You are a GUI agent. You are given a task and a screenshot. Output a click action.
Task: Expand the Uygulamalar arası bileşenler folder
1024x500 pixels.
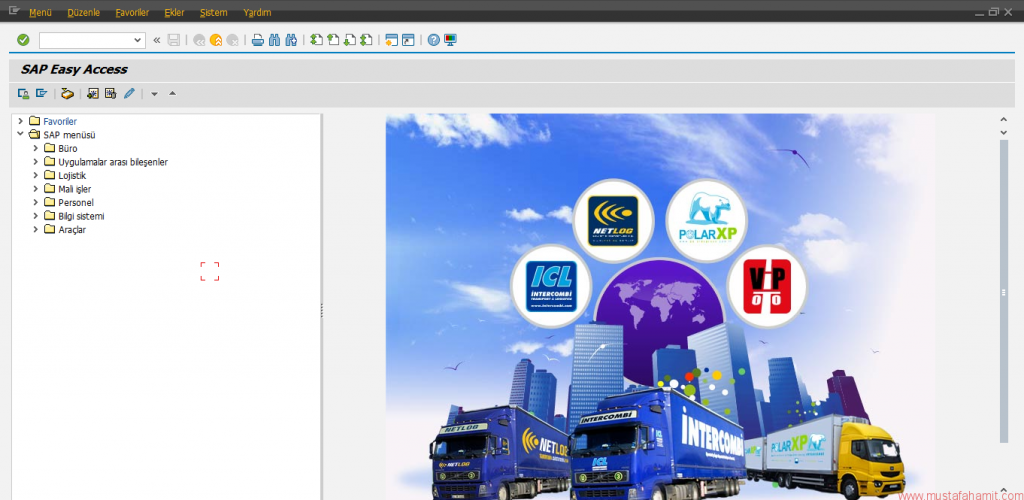[x=36, y=162]
